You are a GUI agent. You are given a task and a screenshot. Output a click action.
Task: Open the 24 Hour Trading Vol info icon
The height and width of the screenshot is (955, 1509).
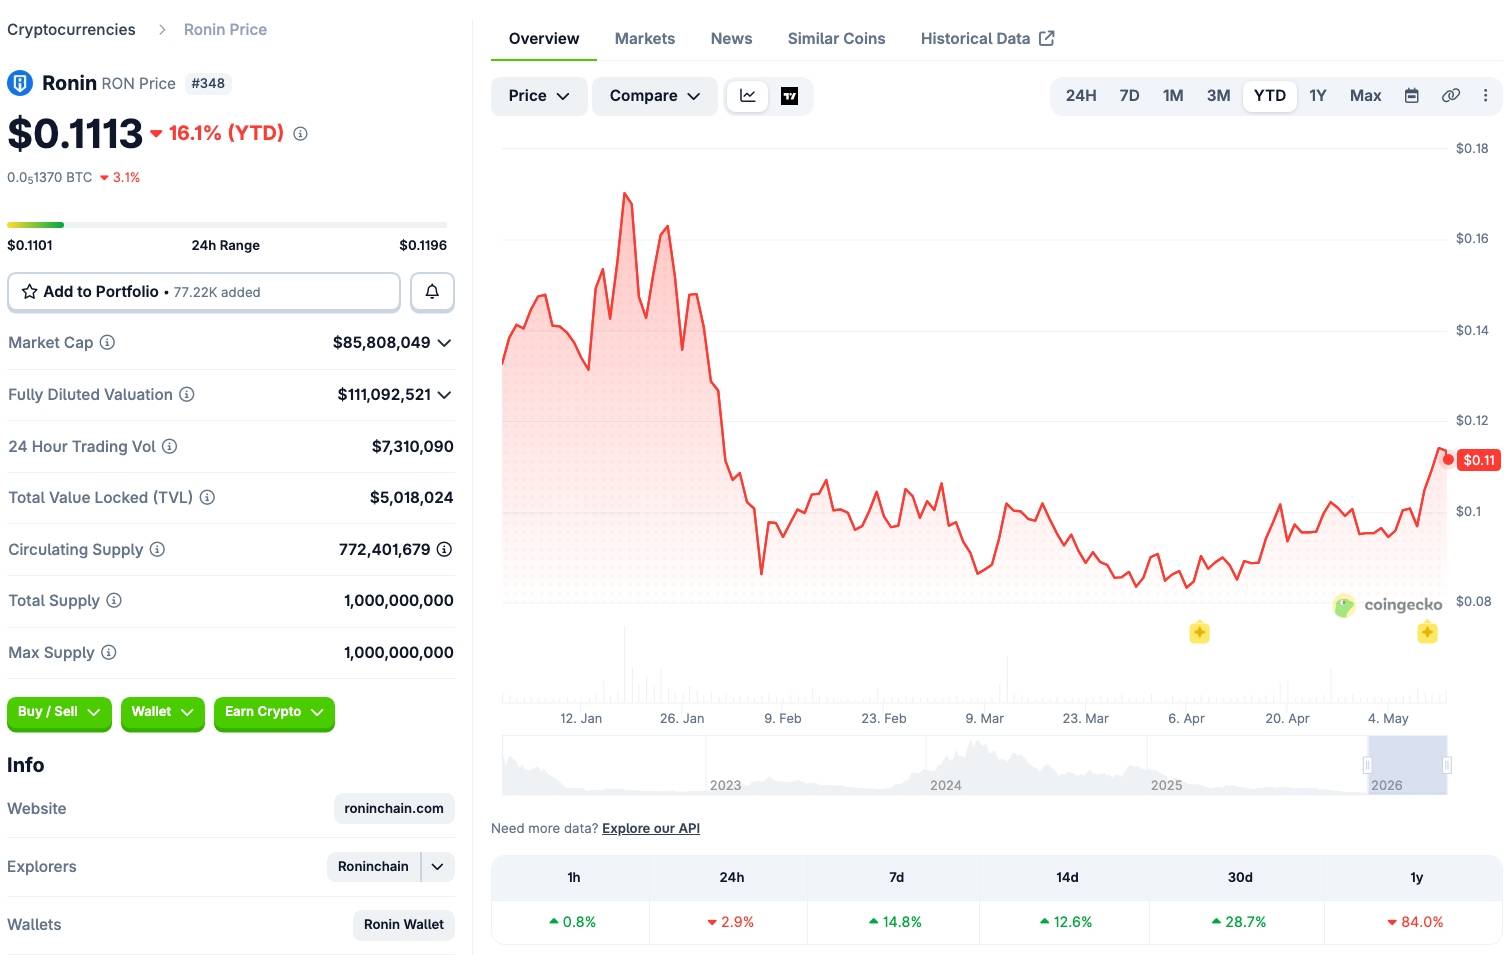pos(169,446)
